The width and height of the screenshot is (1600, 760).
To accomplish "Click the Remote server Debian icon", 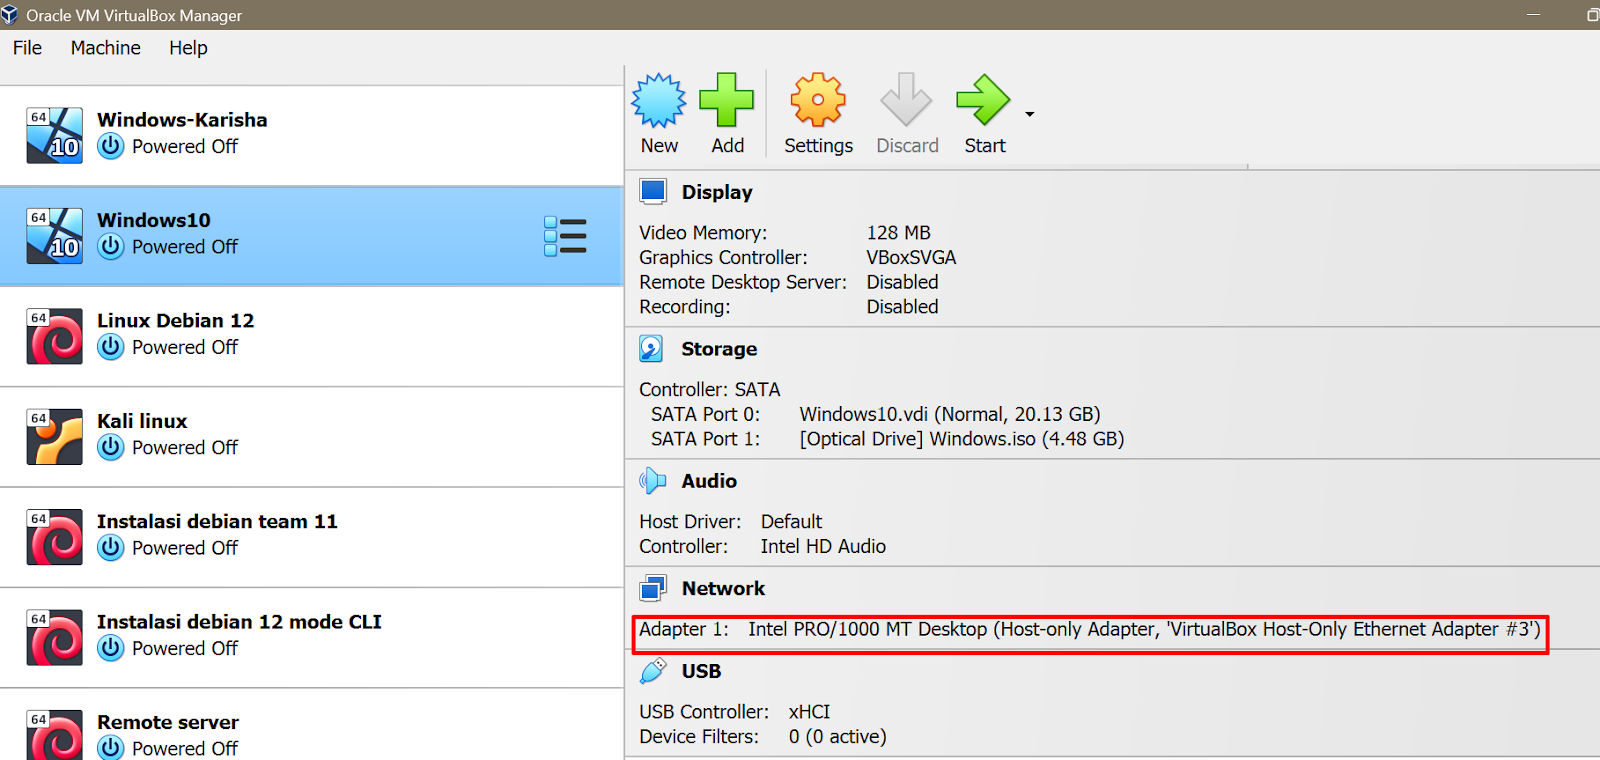I will pos(54,735).
